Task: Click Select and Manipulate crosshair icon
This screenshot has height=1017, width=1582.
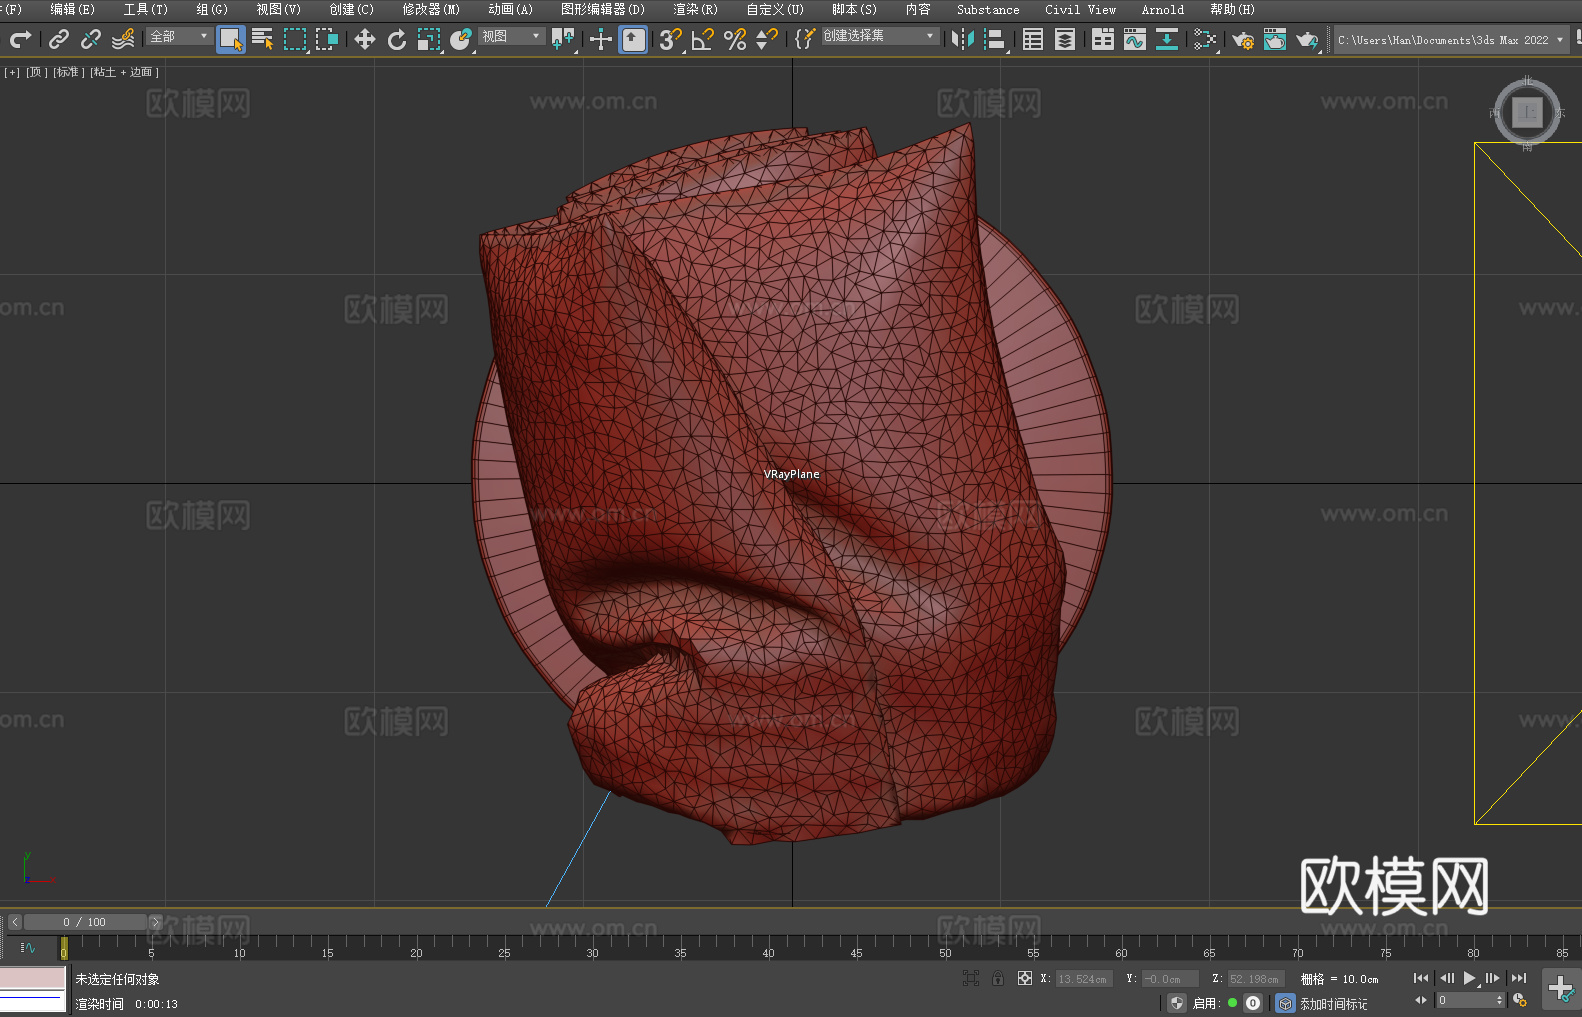Action: 601,39
